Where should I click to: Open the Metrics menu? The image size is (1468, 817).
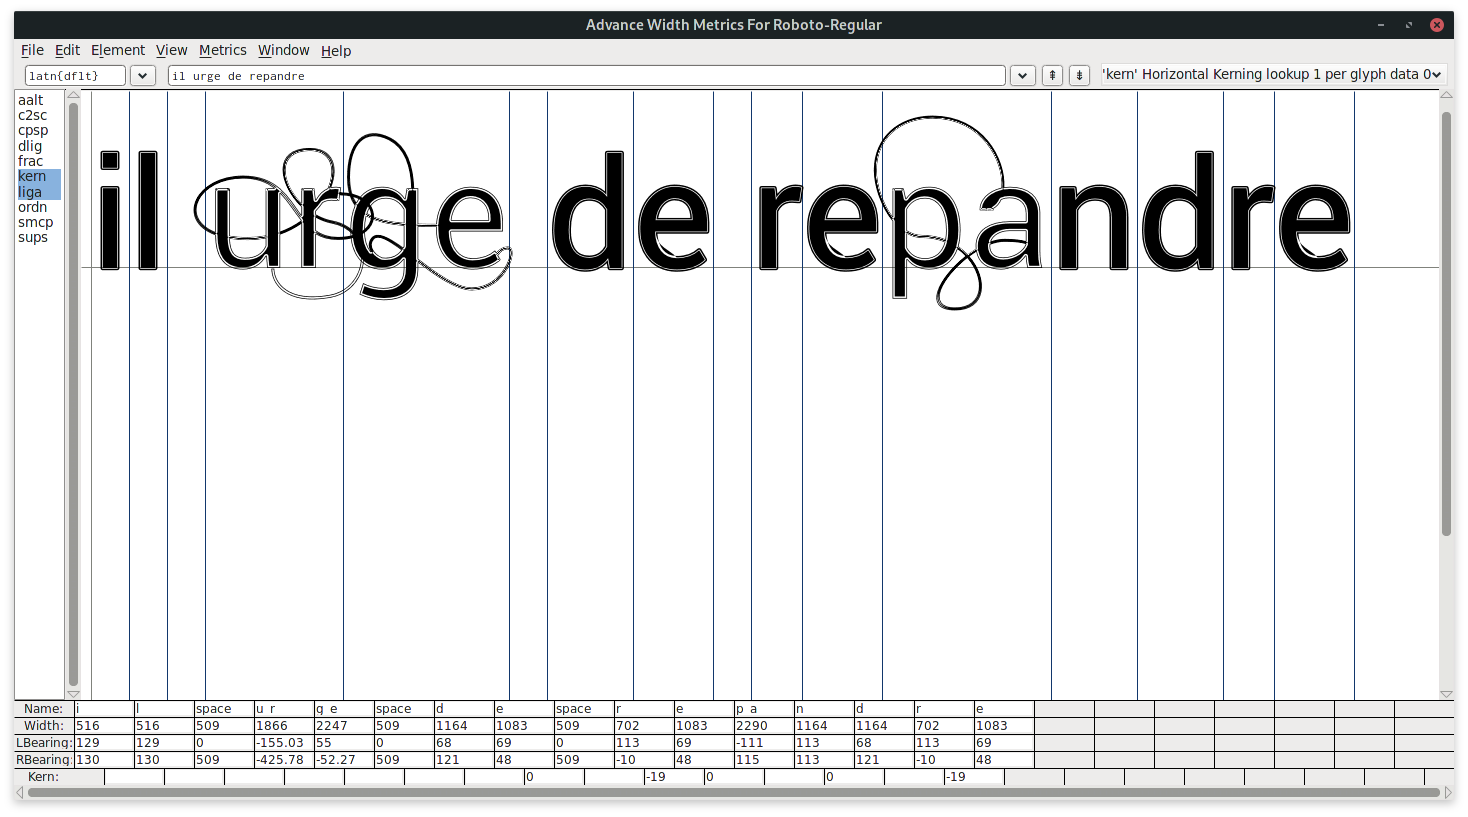tap(222, 50)
